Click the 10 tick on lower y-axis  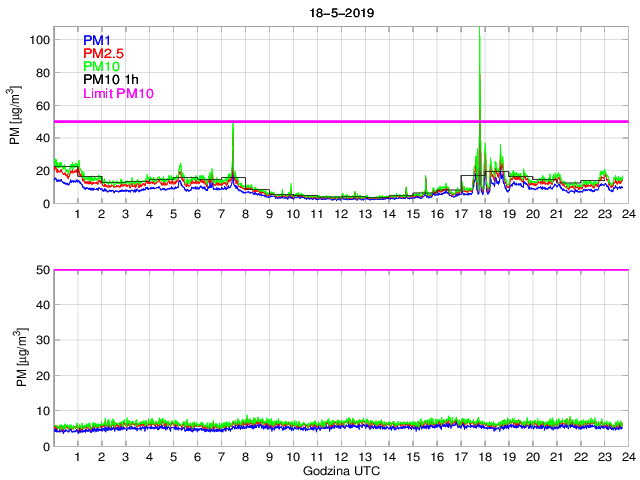(x=42, y=411)
